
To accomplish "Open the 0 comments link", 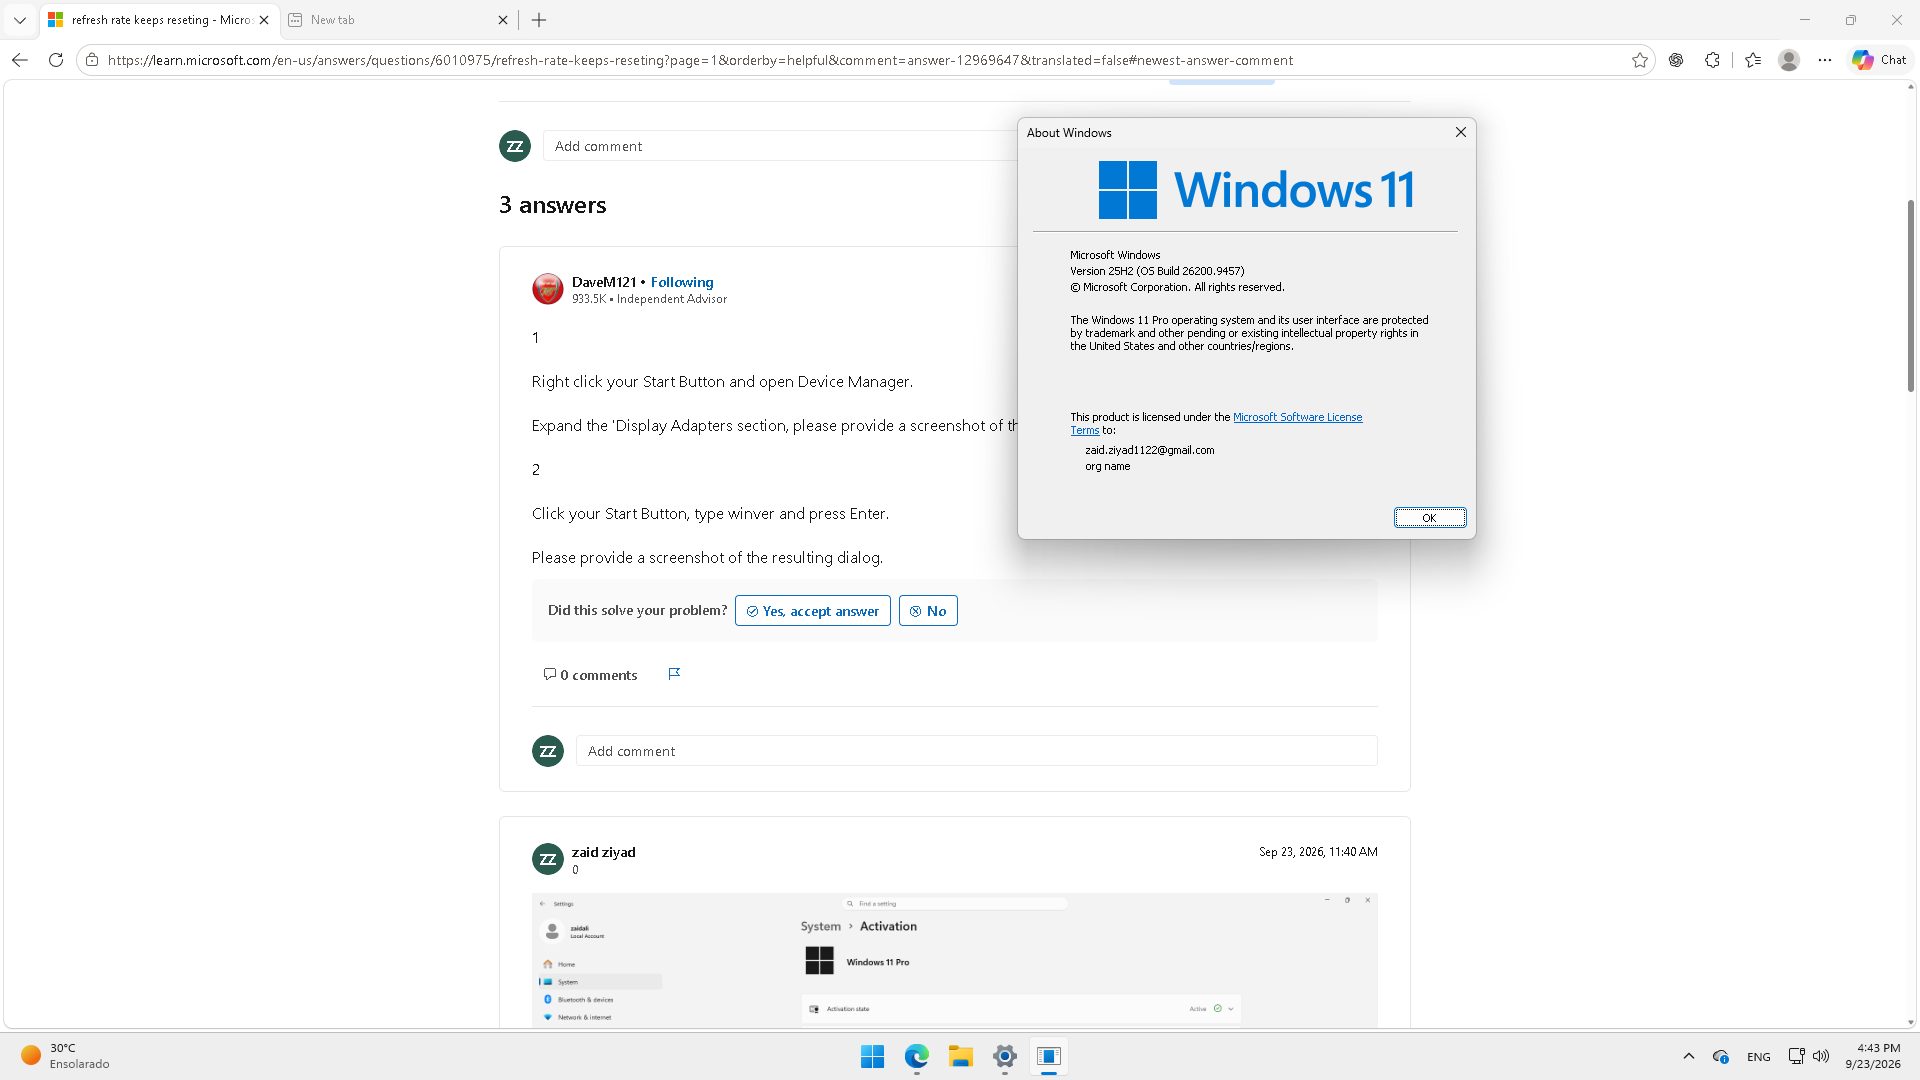I will click(x=590, y=675).
